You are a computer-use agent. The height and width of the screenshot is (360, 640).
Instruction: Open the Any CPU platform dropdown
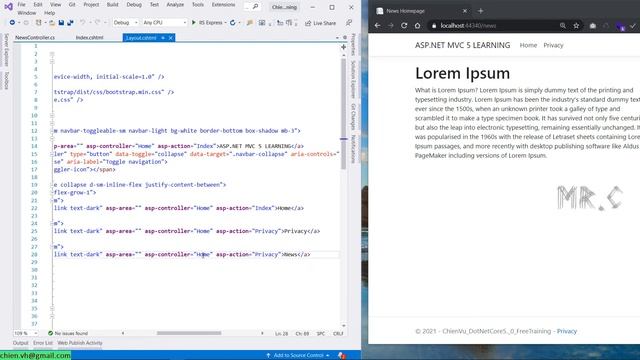pos(164,23)
